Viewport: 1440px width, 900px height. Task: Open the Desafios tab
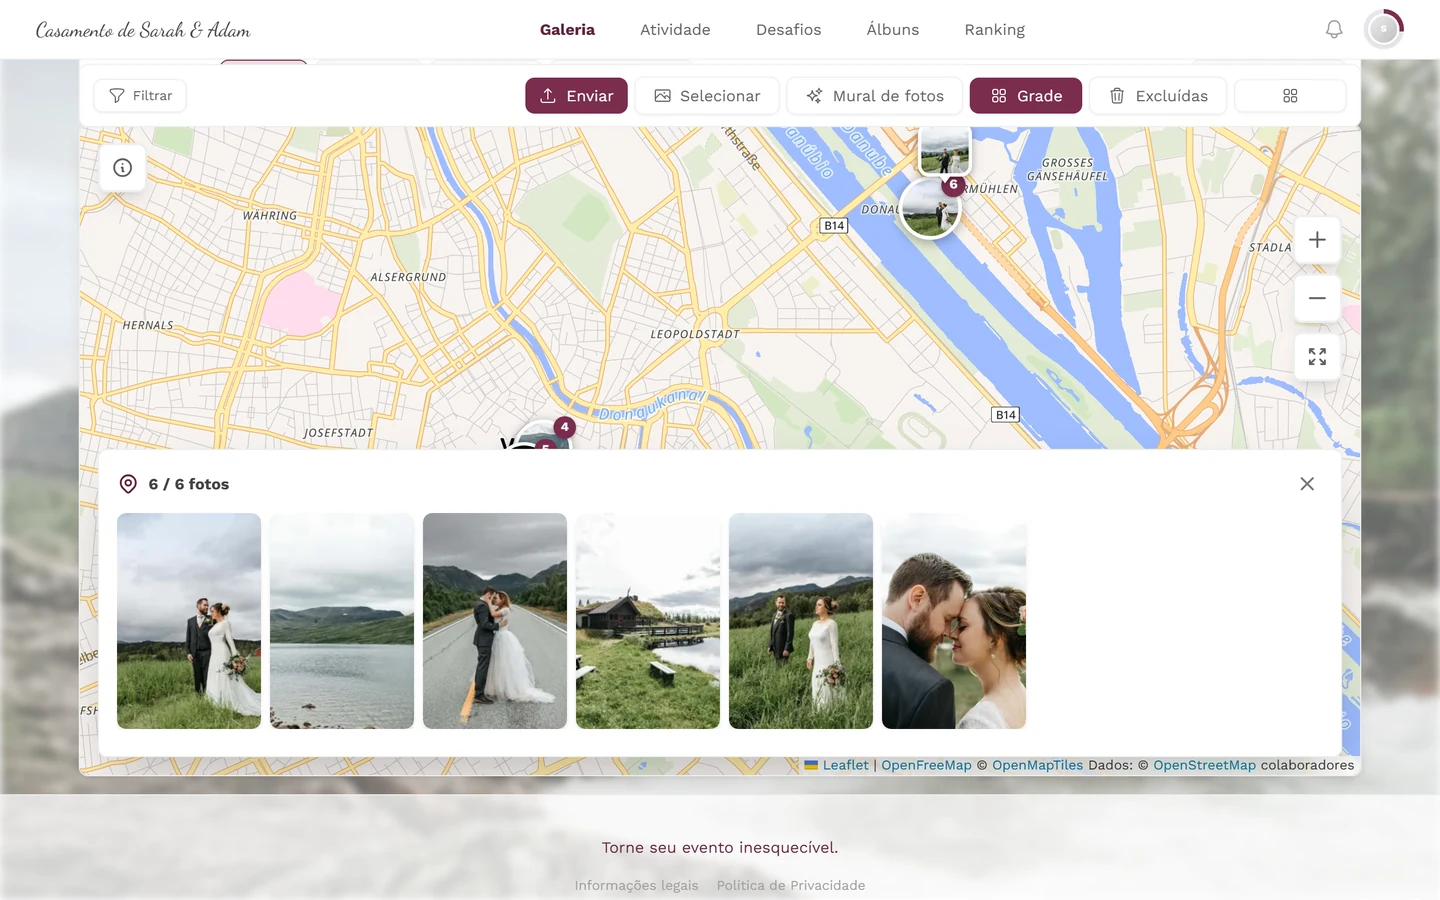[x=788, y=30]
